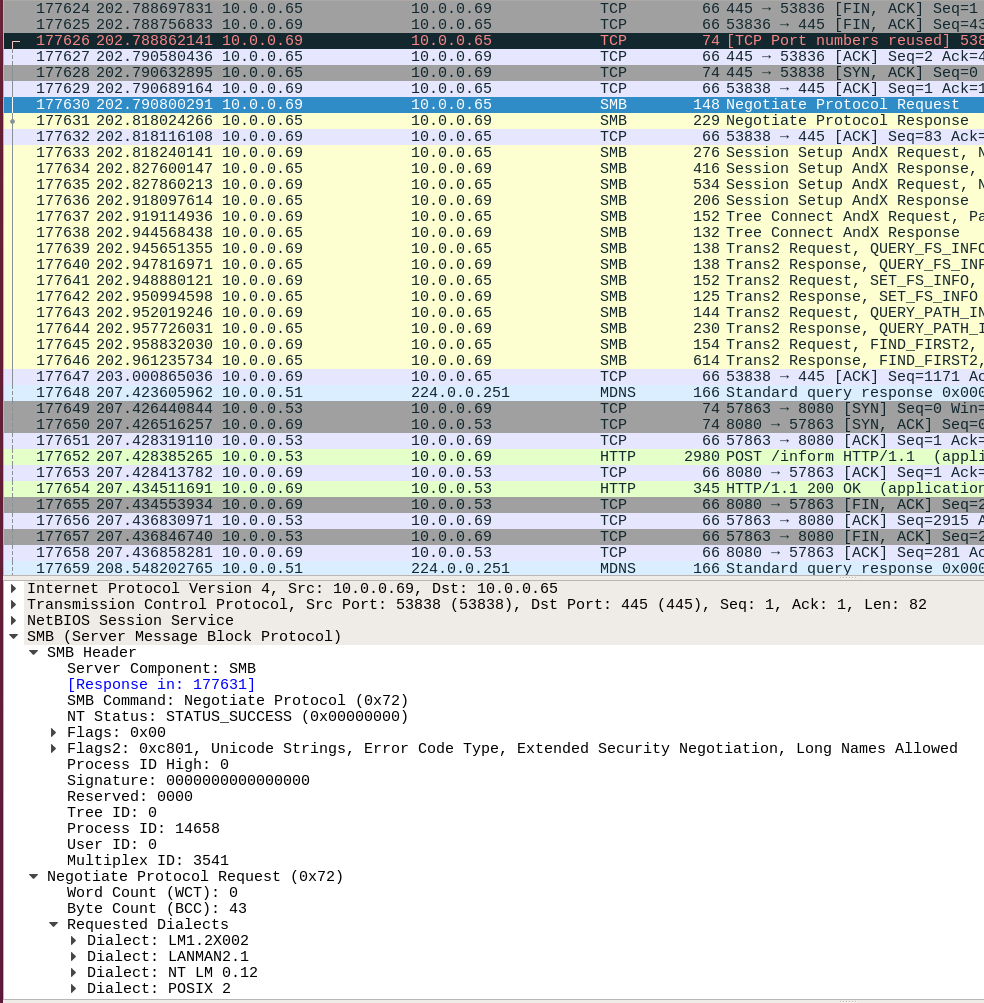Expand Transmission Control Protocol section

pos(13,604)
